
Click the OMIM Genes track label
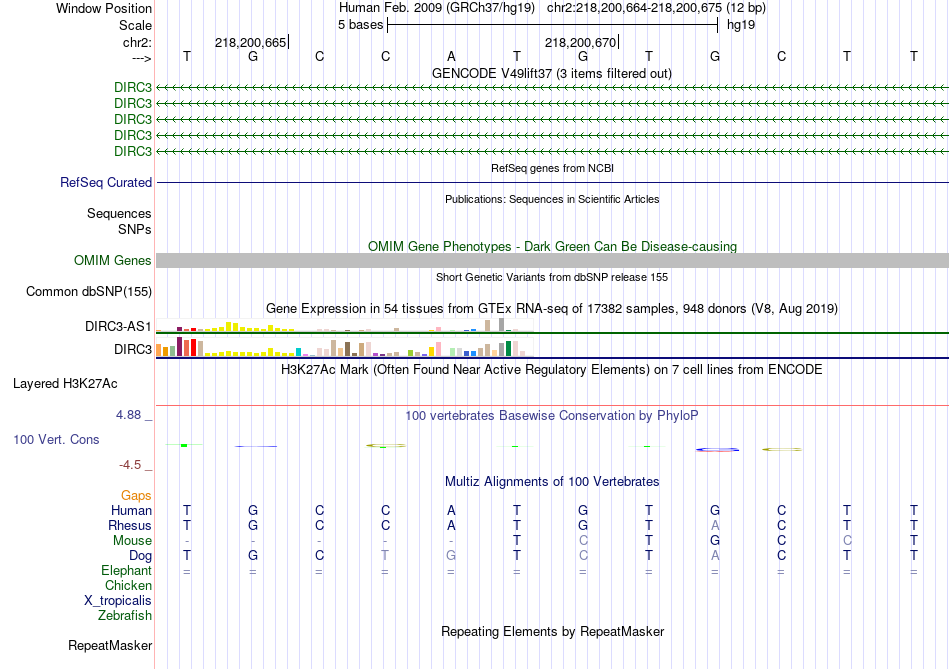(x=112, y=261)
